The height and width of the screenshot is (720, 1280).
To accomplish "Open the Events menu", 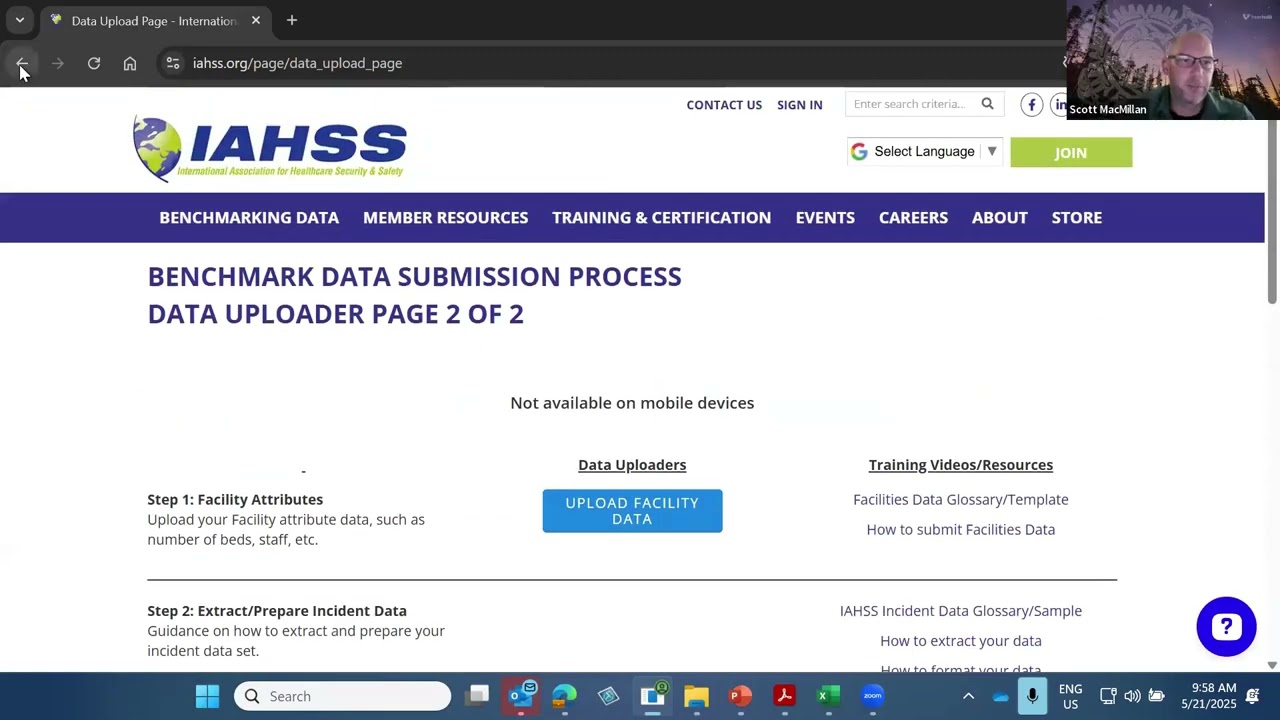I will 825,217.
